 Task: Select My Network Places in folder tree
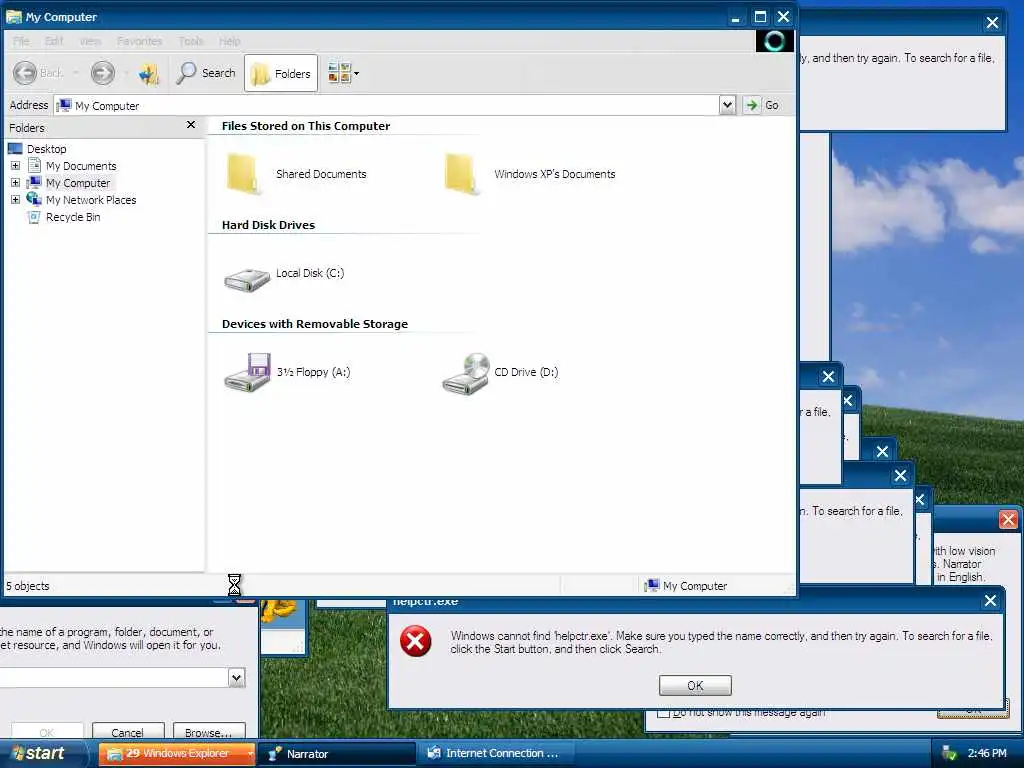[x=91, y=200]
